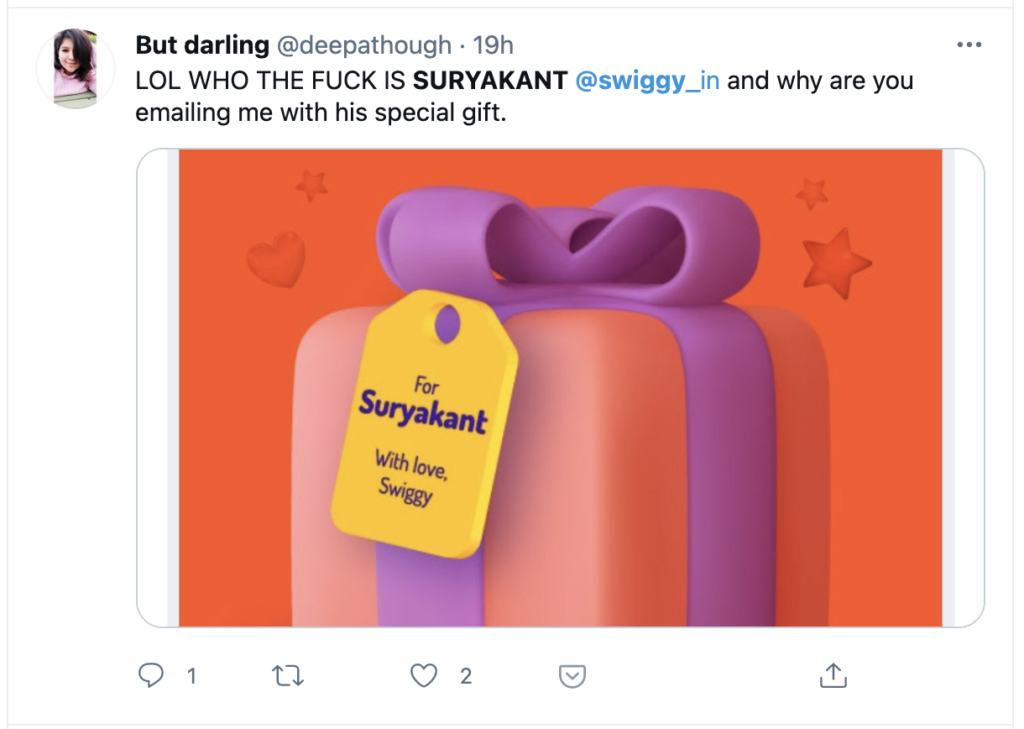Click the reply count number 1
The height and width of the screenshot is (729, 1024).
(x=191, y=677)
